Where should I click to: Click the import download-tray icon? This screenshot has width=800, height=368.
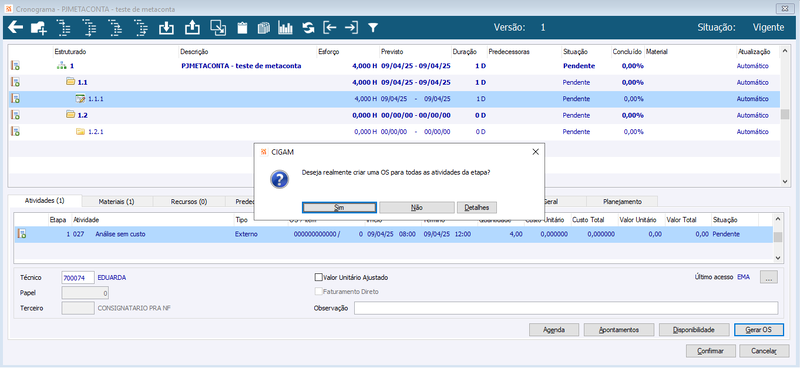tap(166, 28)
